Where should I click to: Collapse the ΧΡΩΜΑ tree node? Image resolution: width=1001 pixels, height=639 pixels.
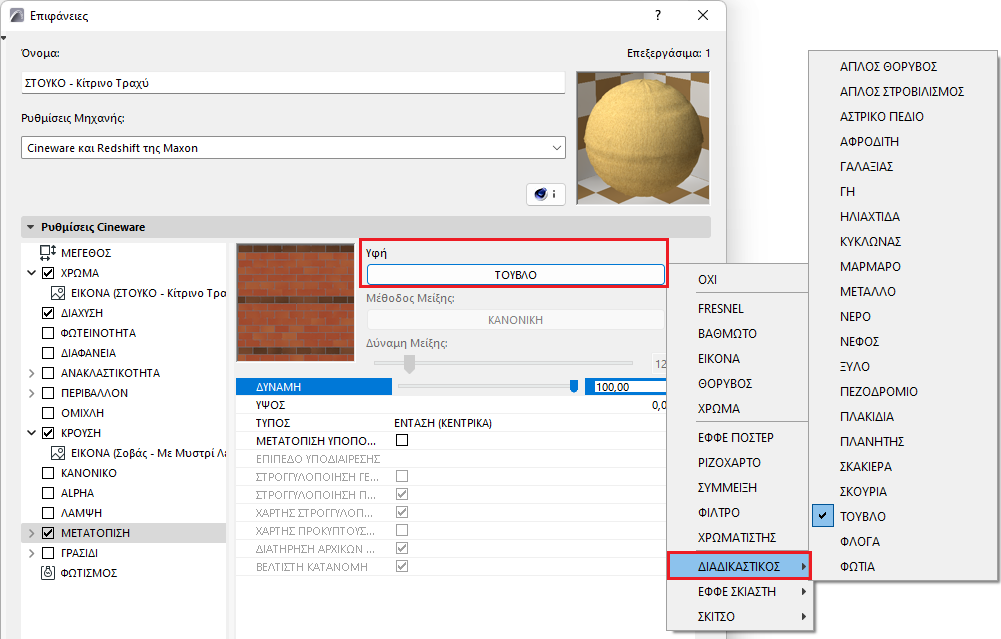31,273
